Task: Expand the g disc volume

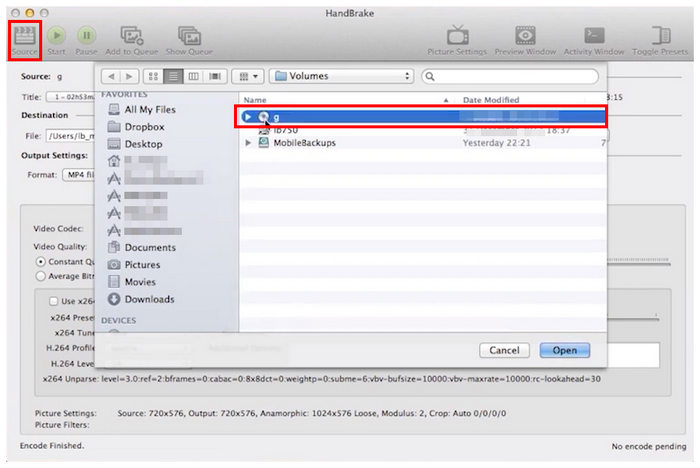Action: tap(247, 117)
